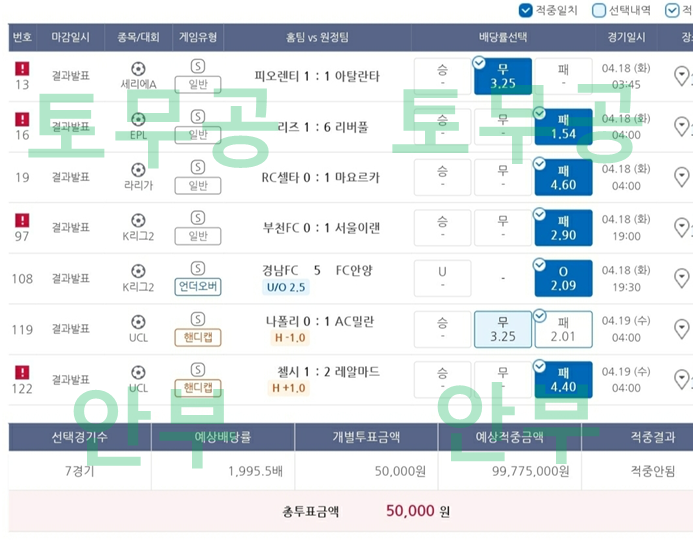The height and width of the screenshot is (541, 693).
Task: Toggle the 무 3.25 selection for 피오렌티나 match
Action: [x=502, y=76]
